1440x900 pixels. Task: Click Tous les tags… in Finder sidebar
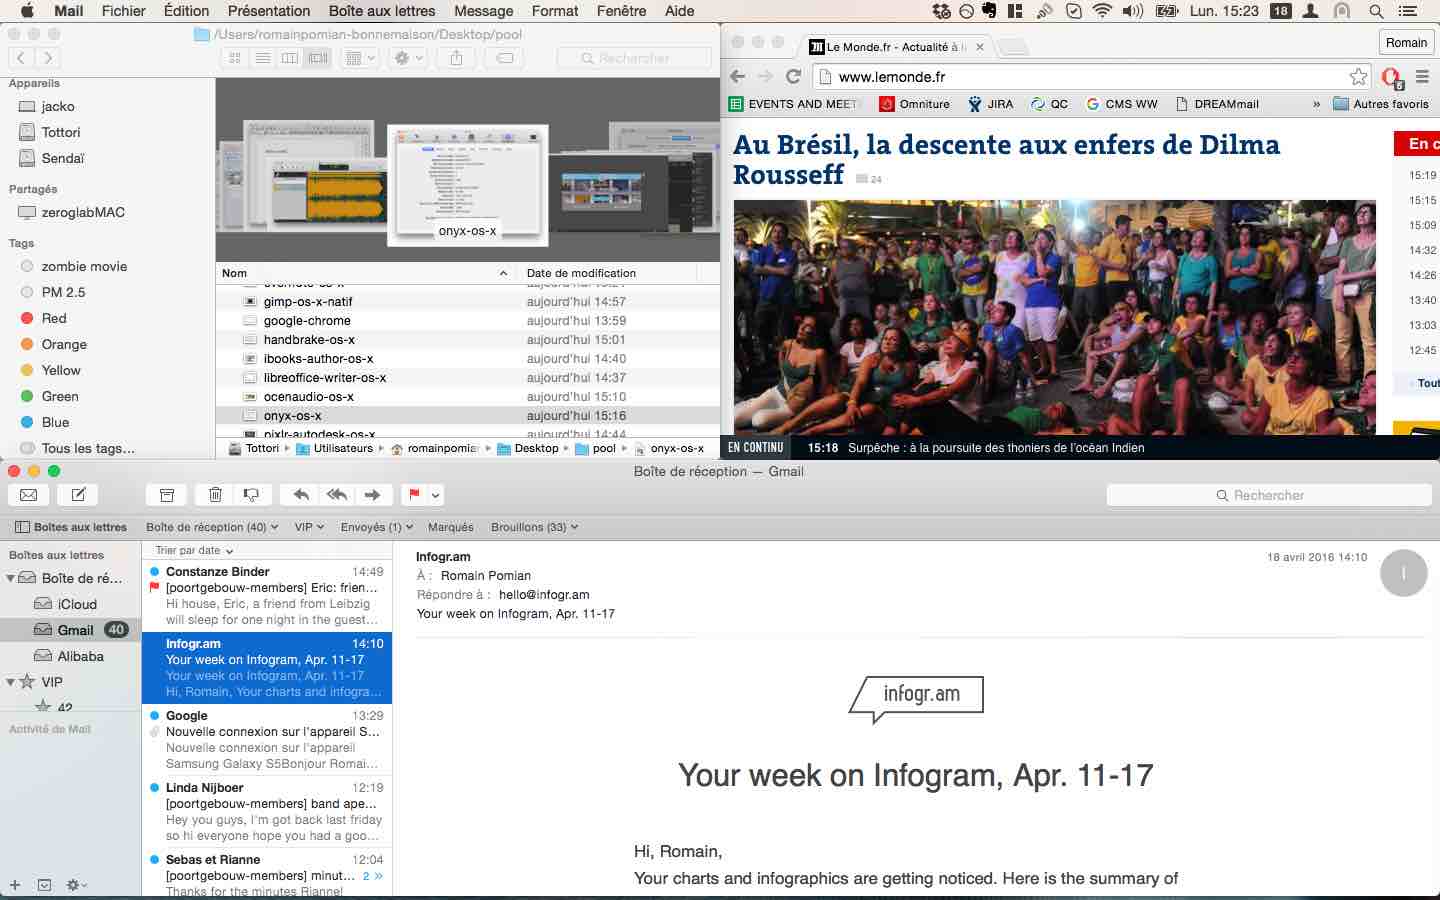[88, 448]
